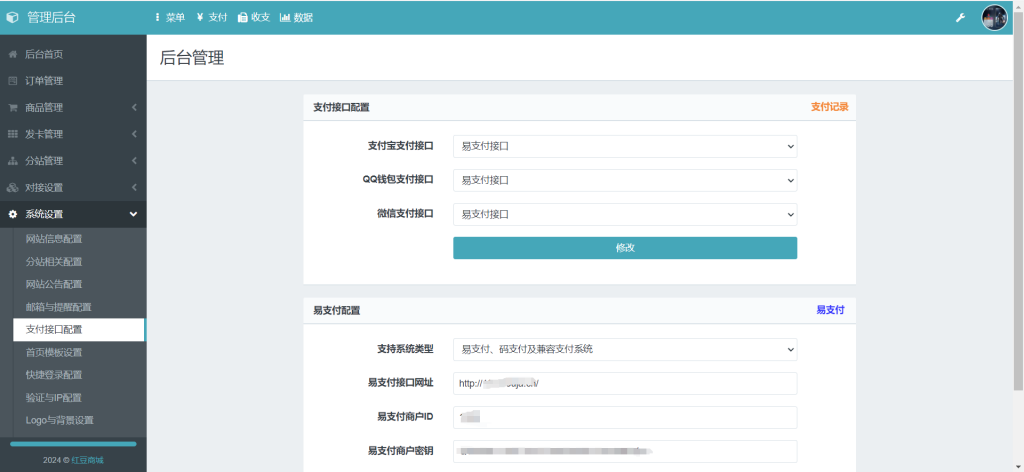This screenshot has height=472, width=1024.
Task: Select 支付接口配置 submenu item
Action: 78,330
